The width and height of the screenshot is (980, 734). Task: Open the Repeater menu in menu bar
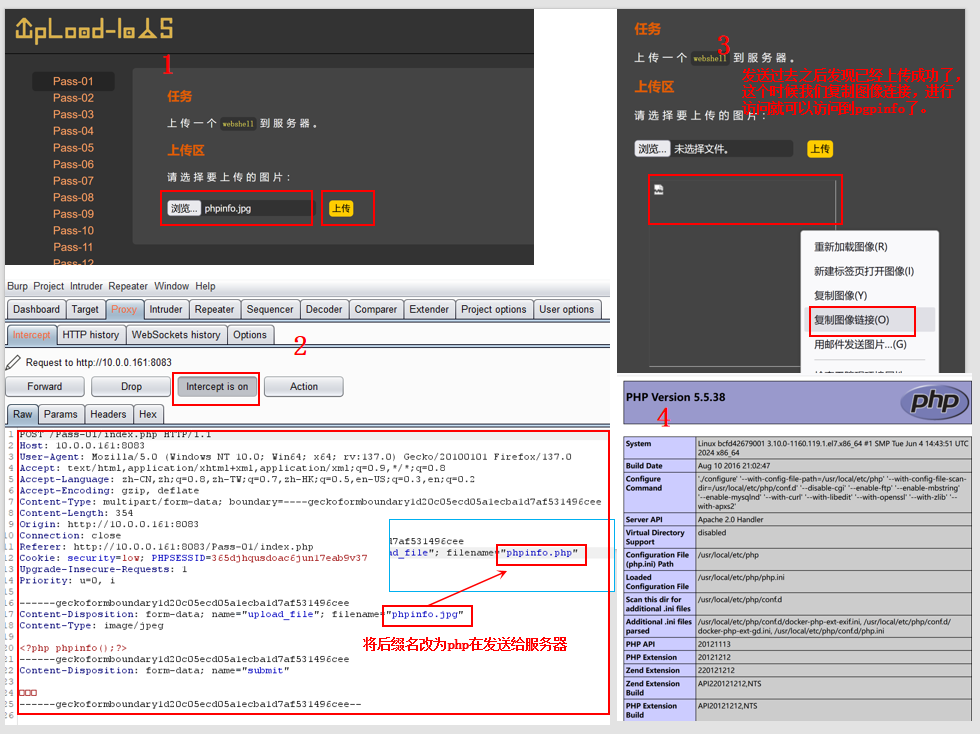[128, 286]
